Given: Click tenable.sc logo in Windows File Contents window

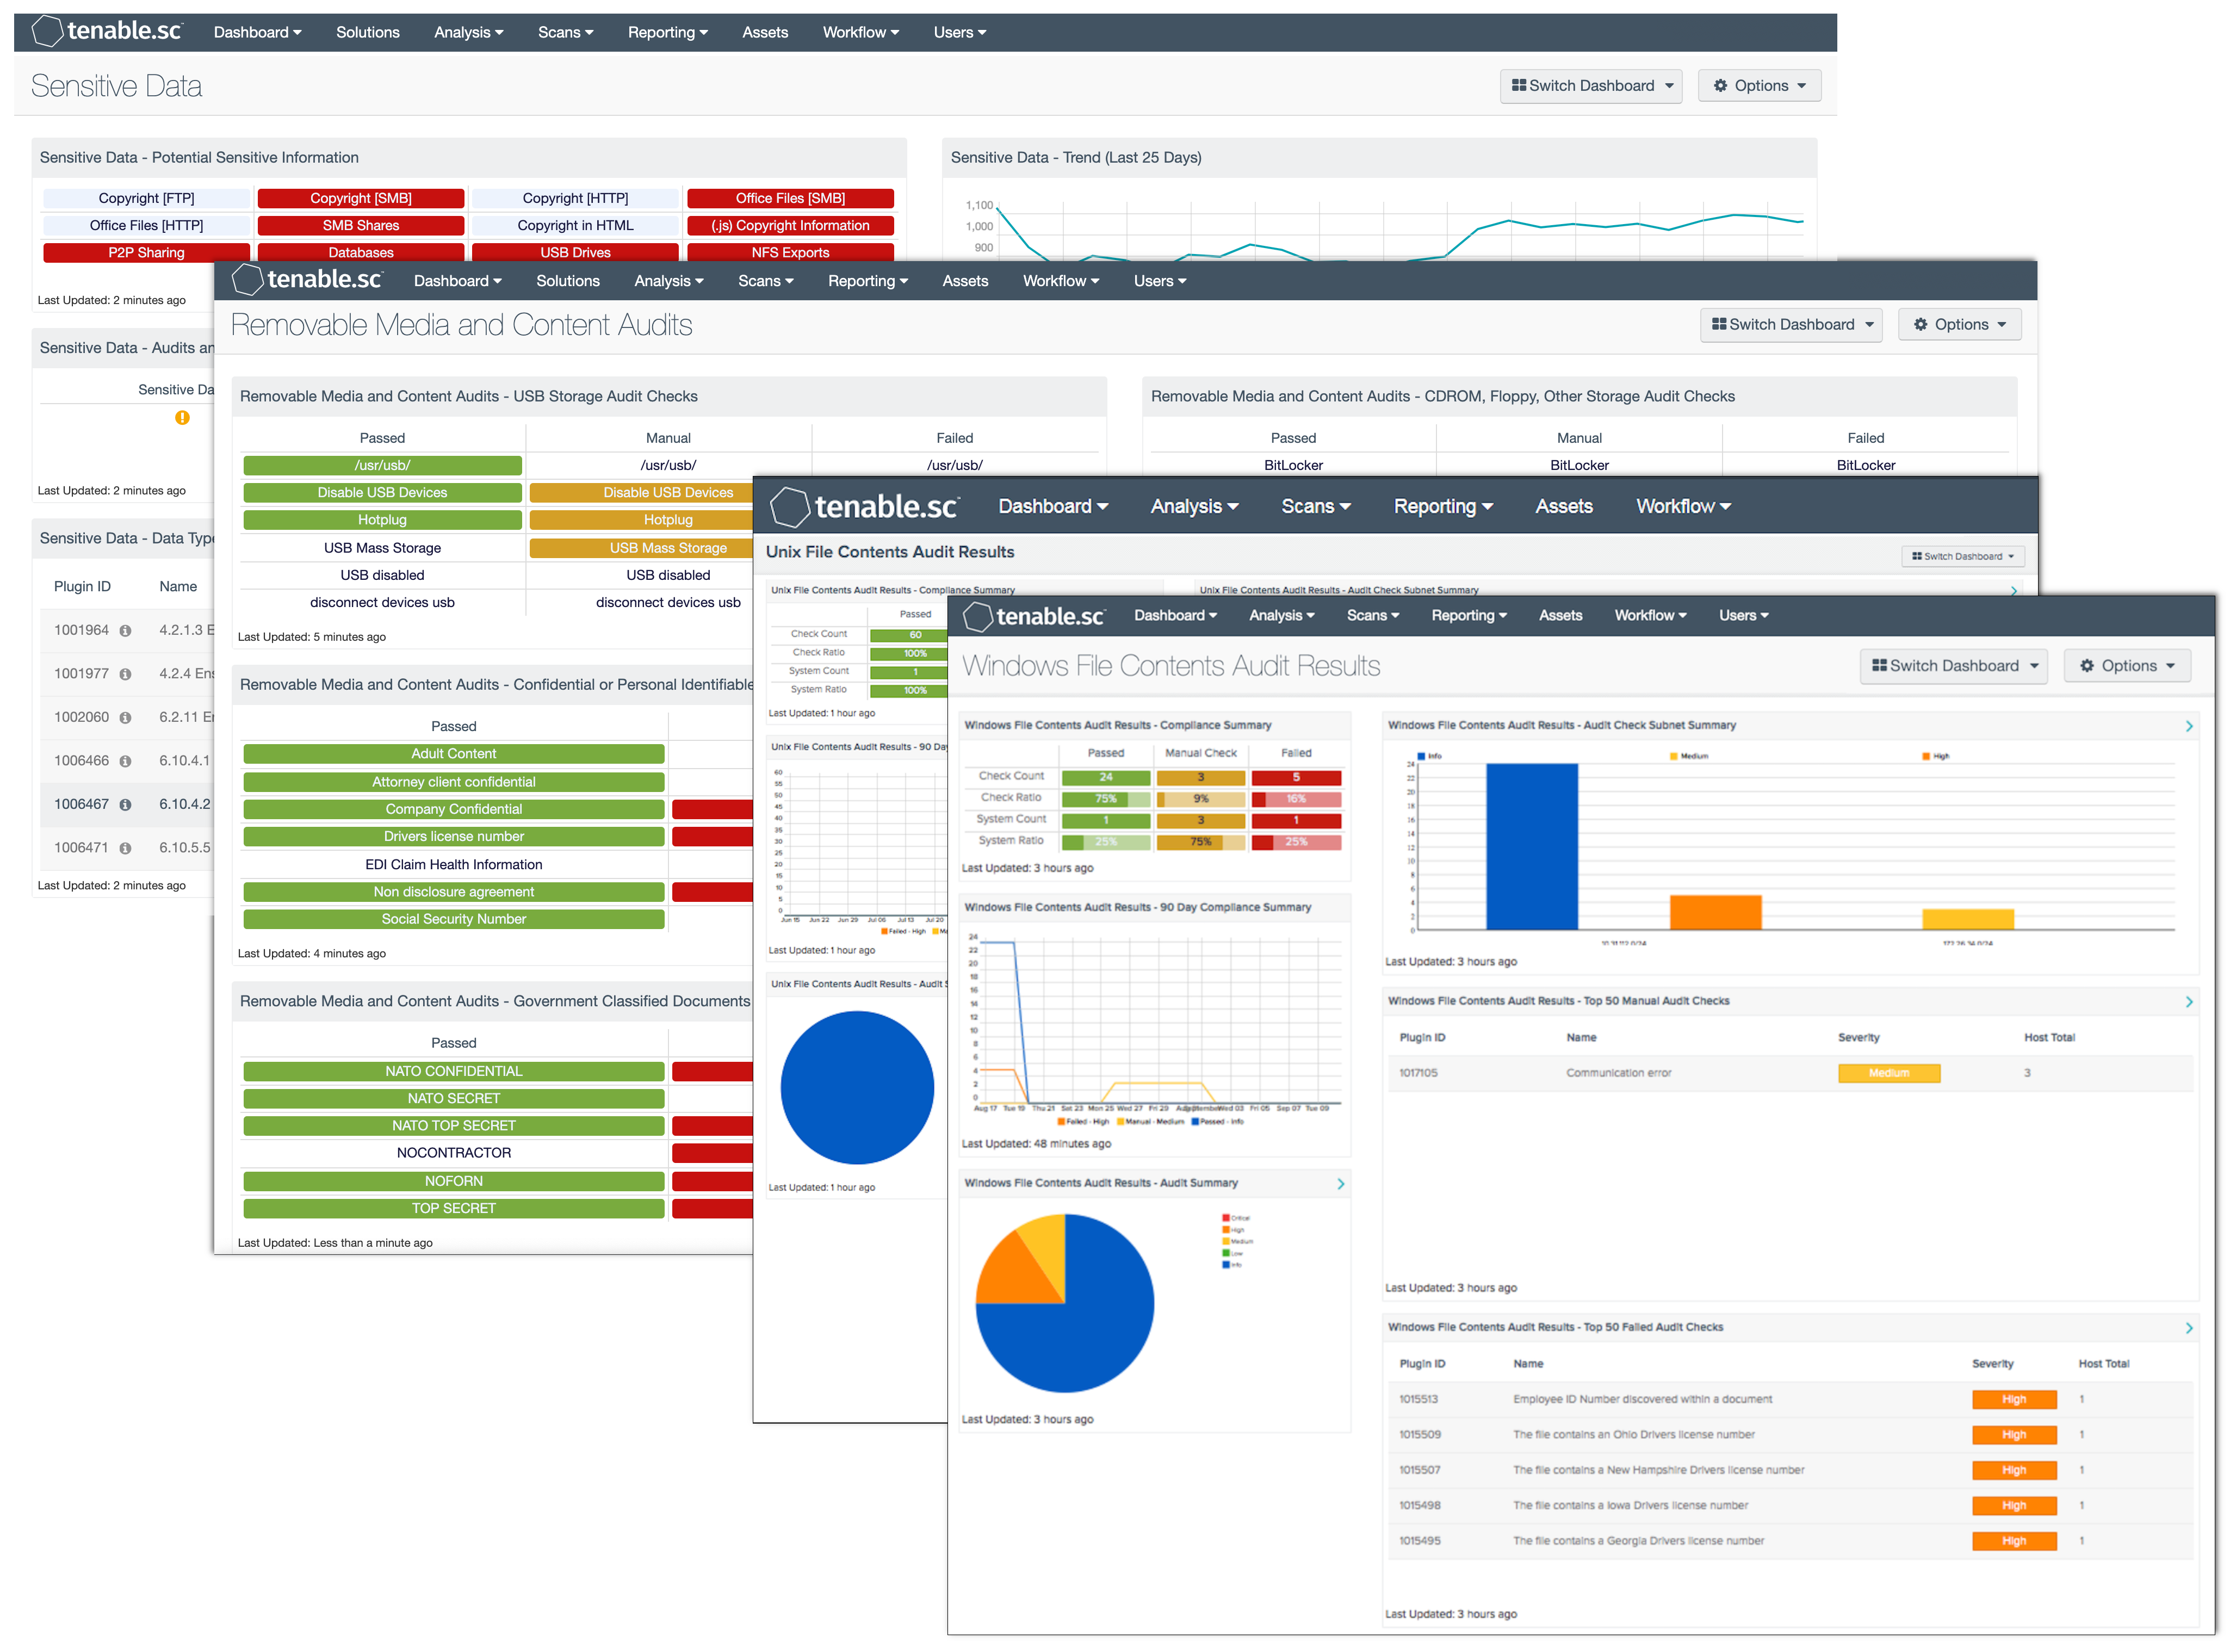Looking at the screenshot, I should click(x=1034, y=617).
